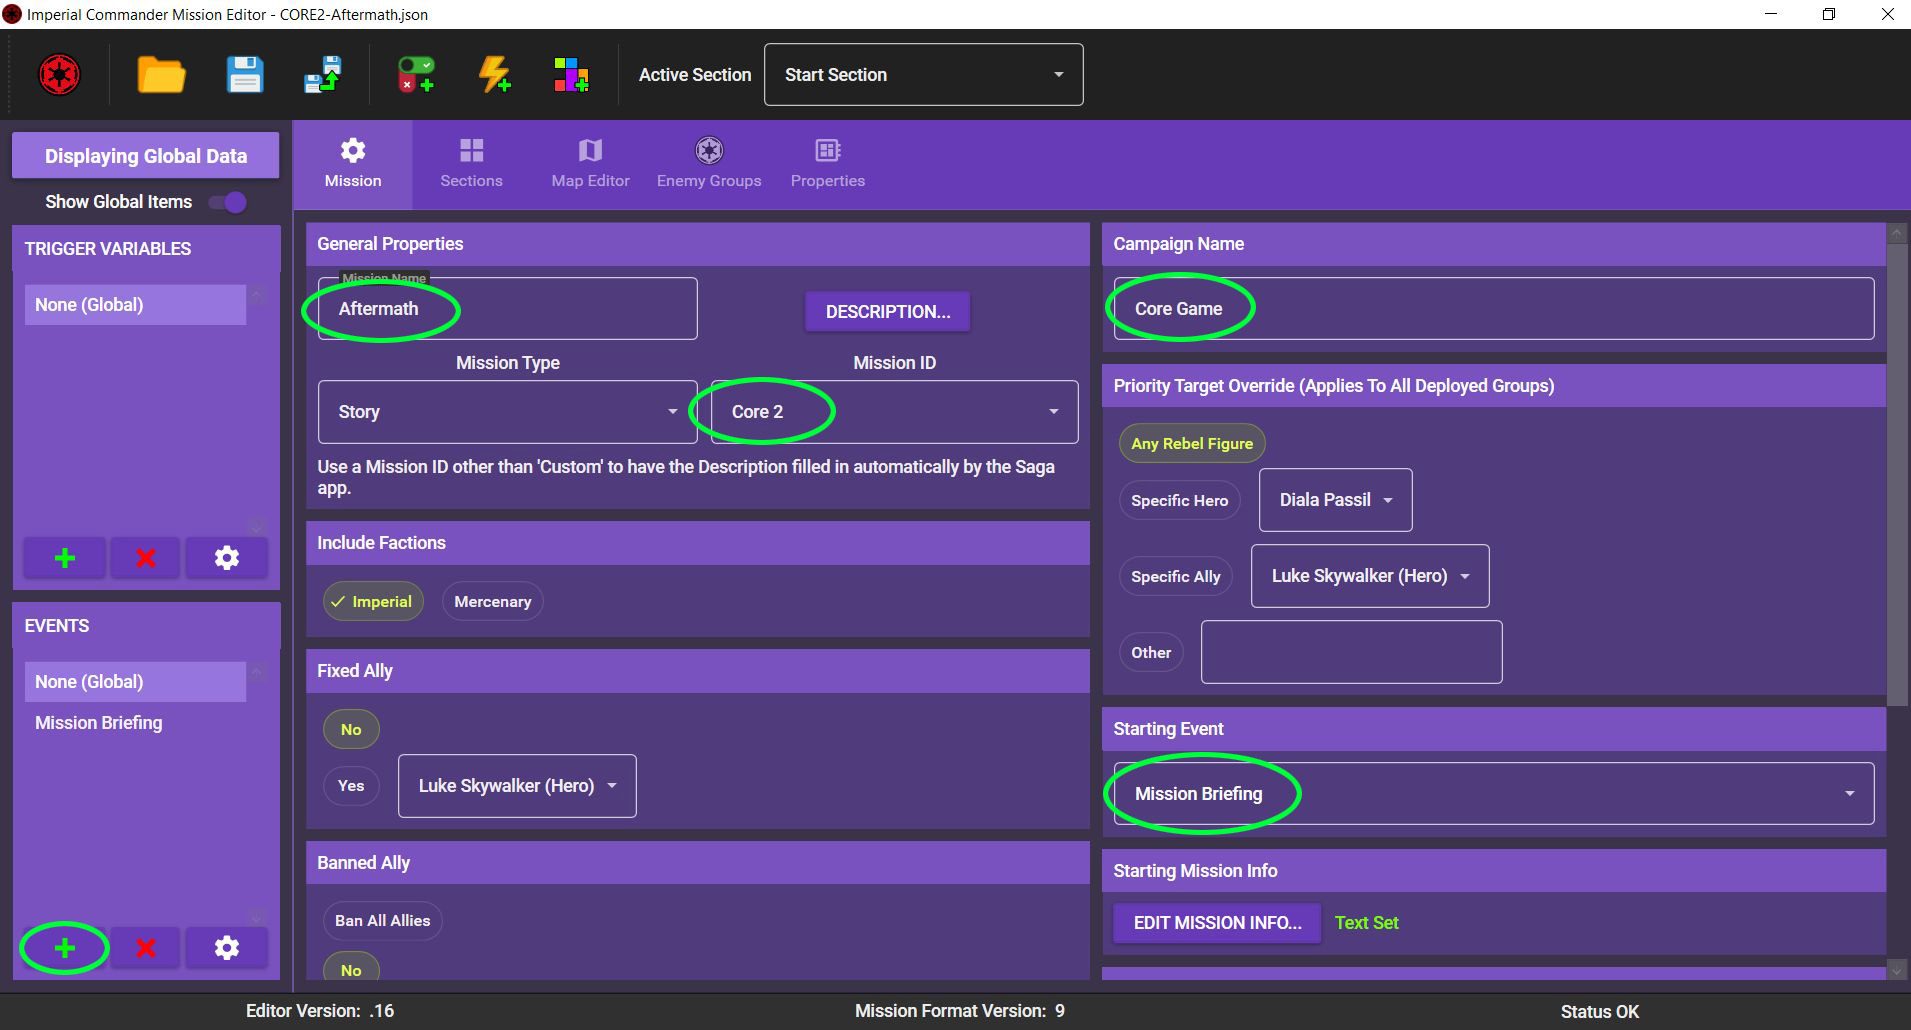Click the Other priority target text field

[1351, 652]
